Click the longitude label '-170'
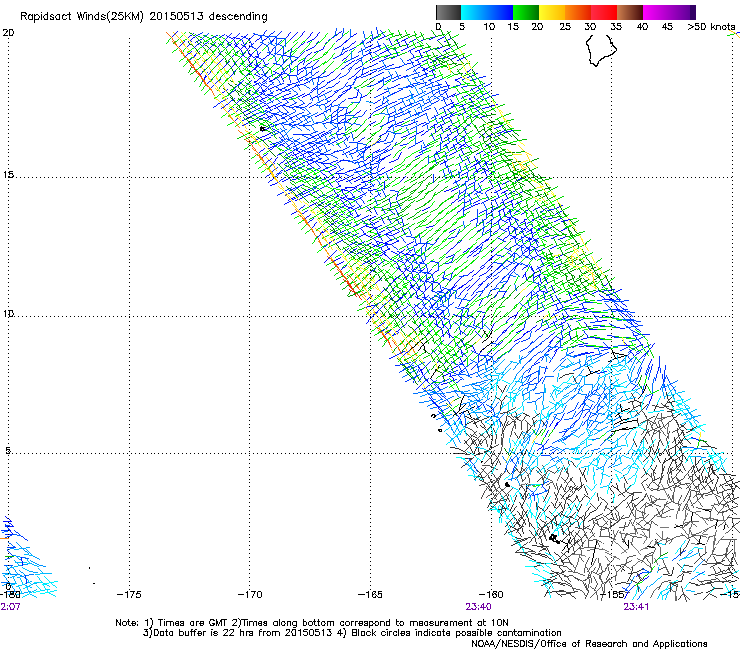This screenshot has height=650, width=740. tap(250, 594)
